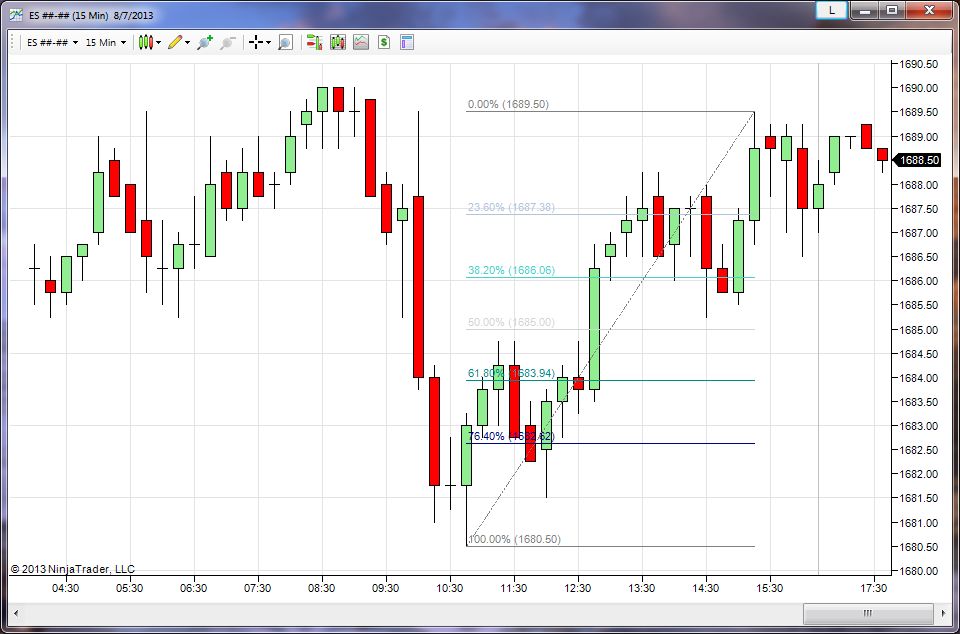Open the strategies dollar sign icon
This screenshot has width=960, height=634.
[384, 42]
